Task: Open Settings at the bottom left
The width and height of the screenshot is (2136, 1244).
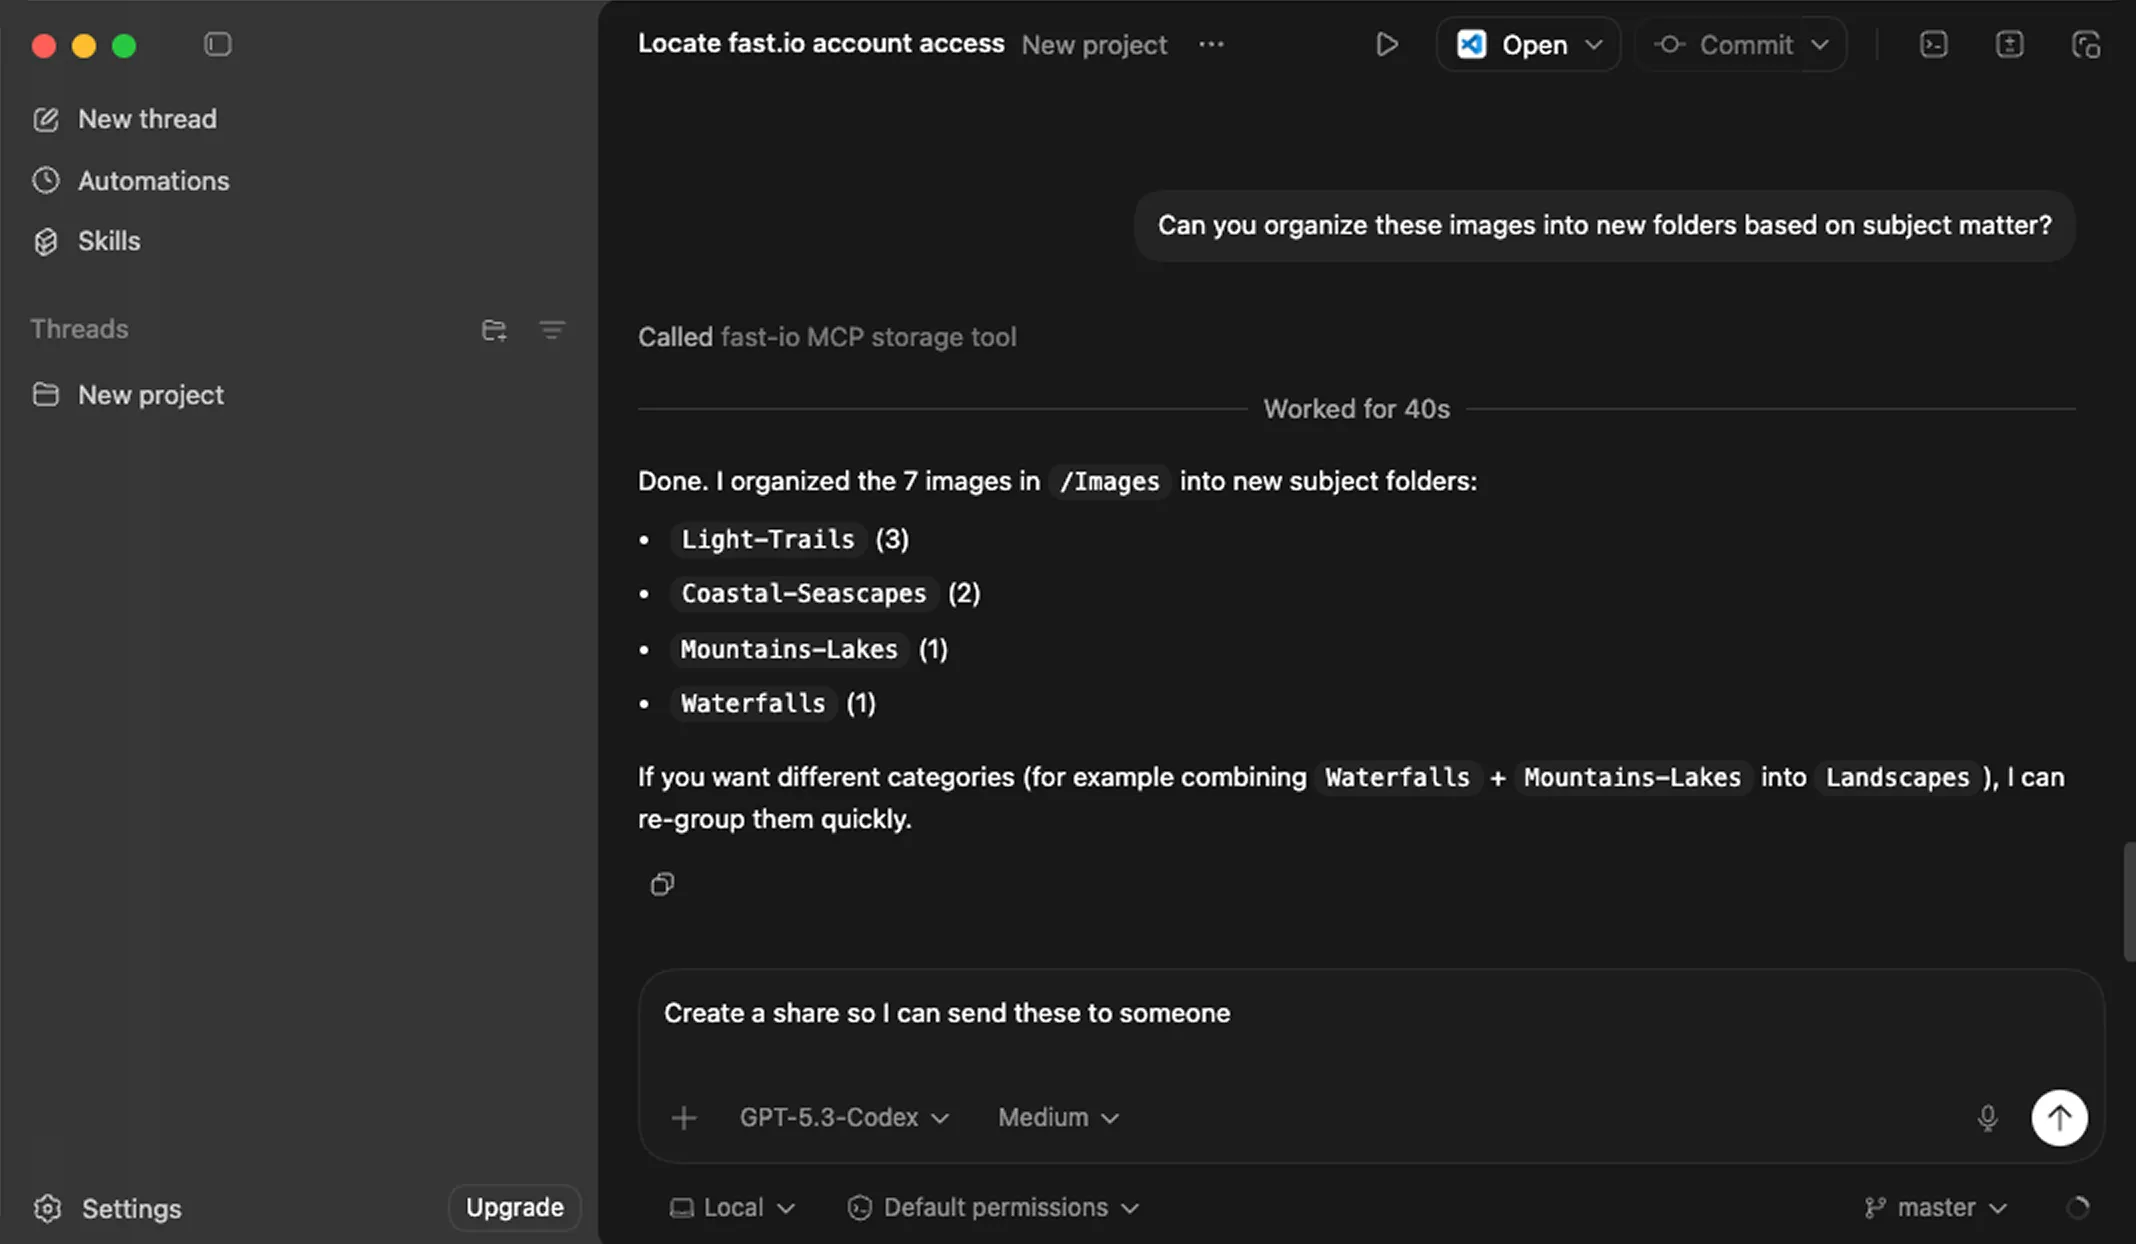Action: coord(129,1208)
